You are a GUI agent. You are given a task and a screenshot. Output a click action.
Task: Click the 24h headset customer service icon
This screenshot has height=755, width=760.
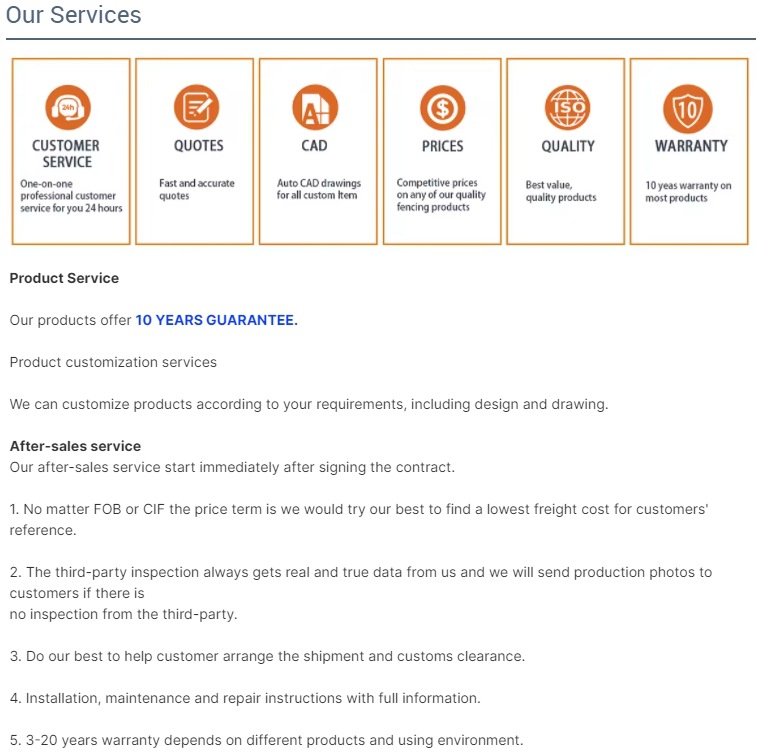[x=68, y=108]
